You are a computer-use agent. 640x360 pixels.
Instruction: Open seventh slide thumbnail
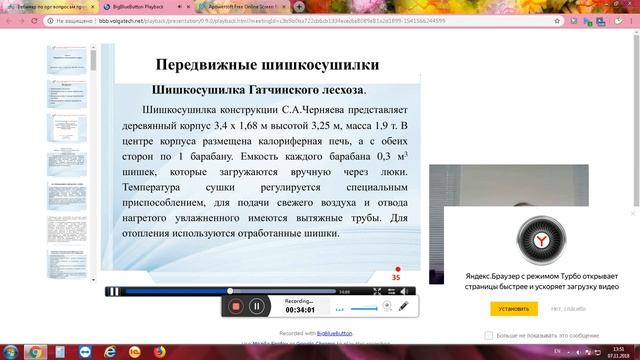click(67, 264)
